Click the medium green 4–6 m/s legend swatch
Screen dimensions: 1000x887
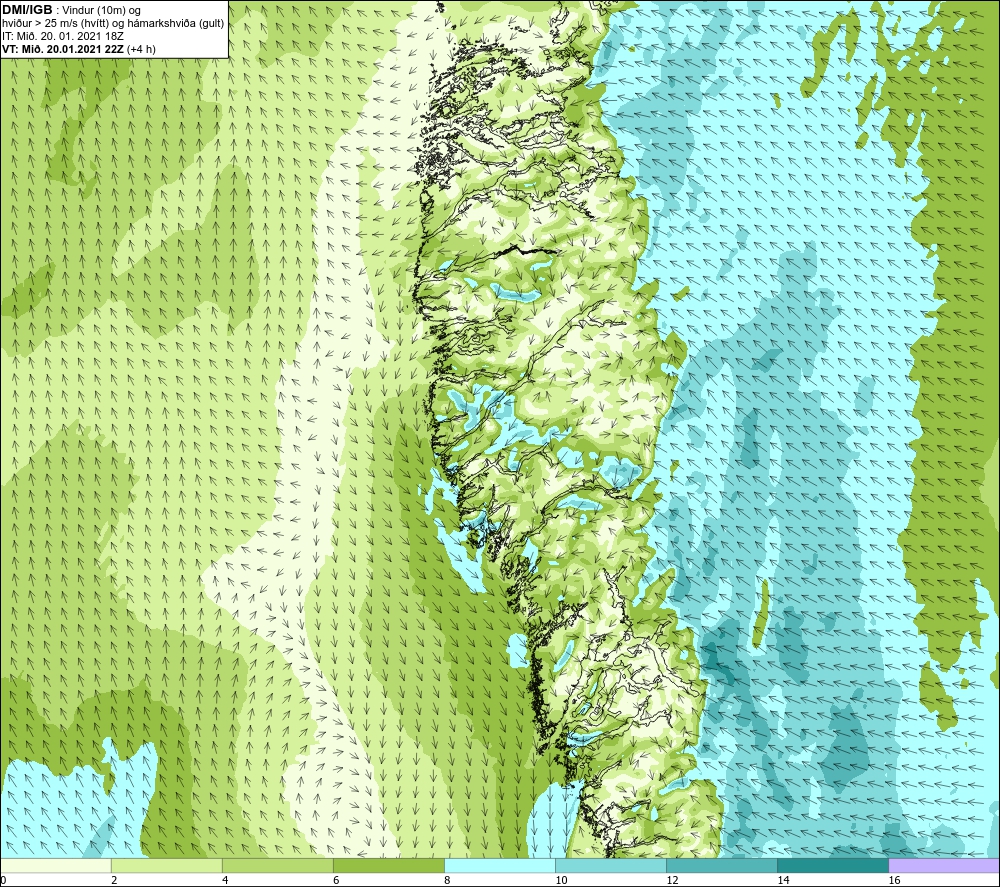[x=278, y=865]
